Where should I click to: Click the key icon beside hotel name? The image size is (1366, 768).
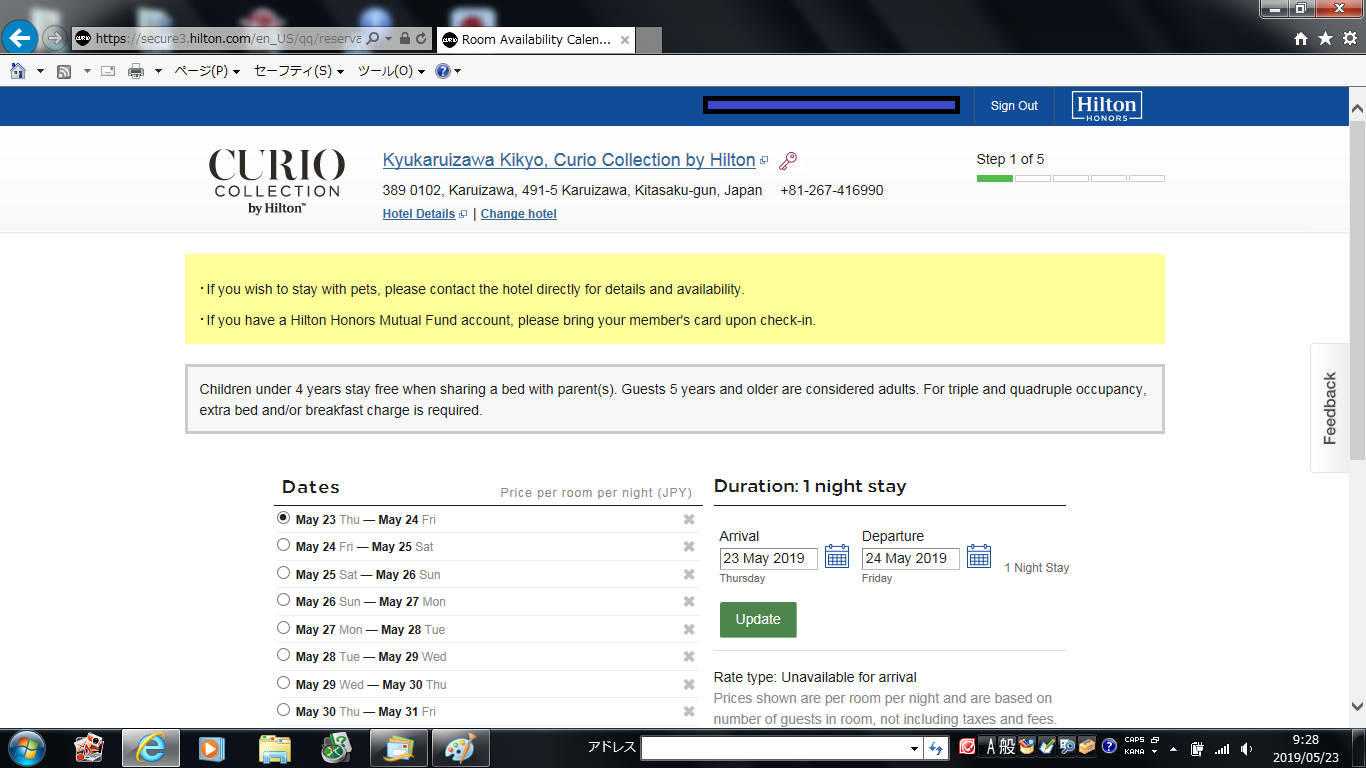tap(788, 161)
